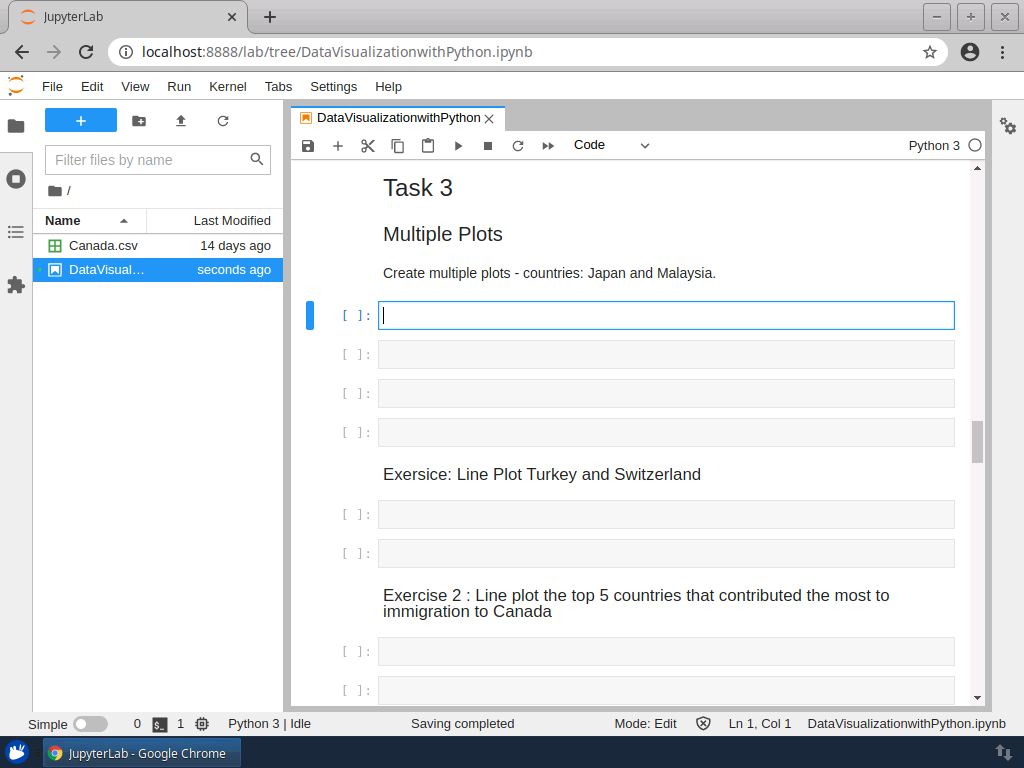Open the cell type Code dropdown
The width and height of the screenshot is (1024, 768).
coord(611,145)
